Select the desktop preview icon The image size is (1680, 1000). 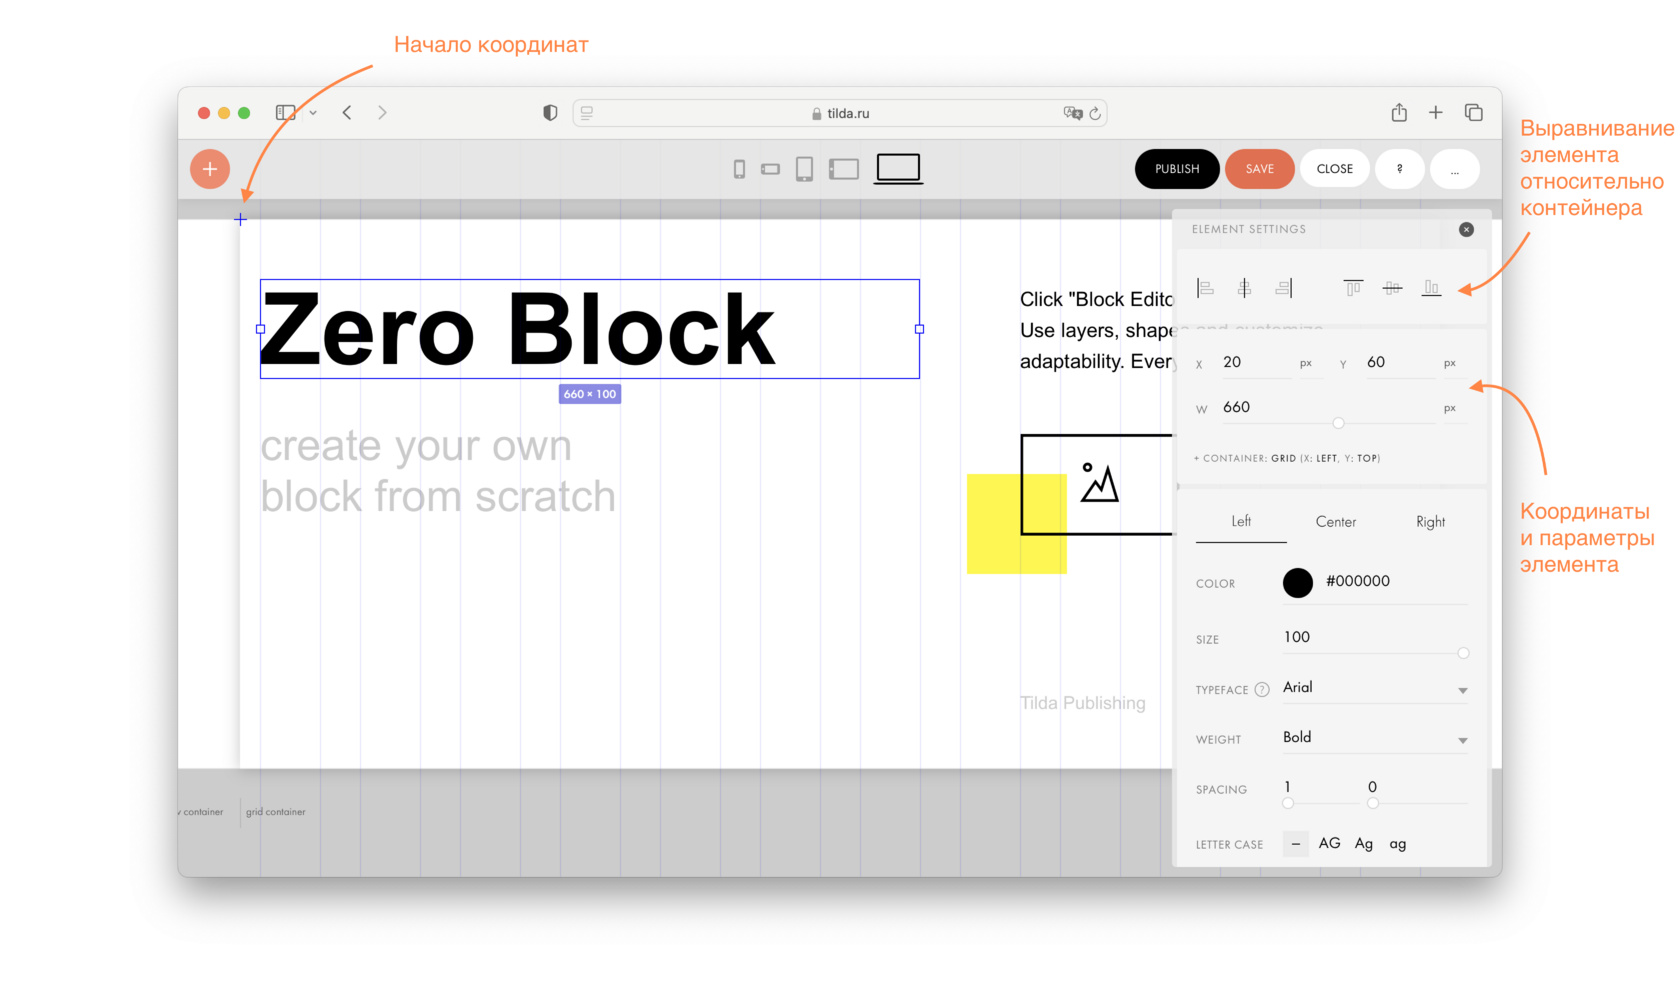pos(897,168)
